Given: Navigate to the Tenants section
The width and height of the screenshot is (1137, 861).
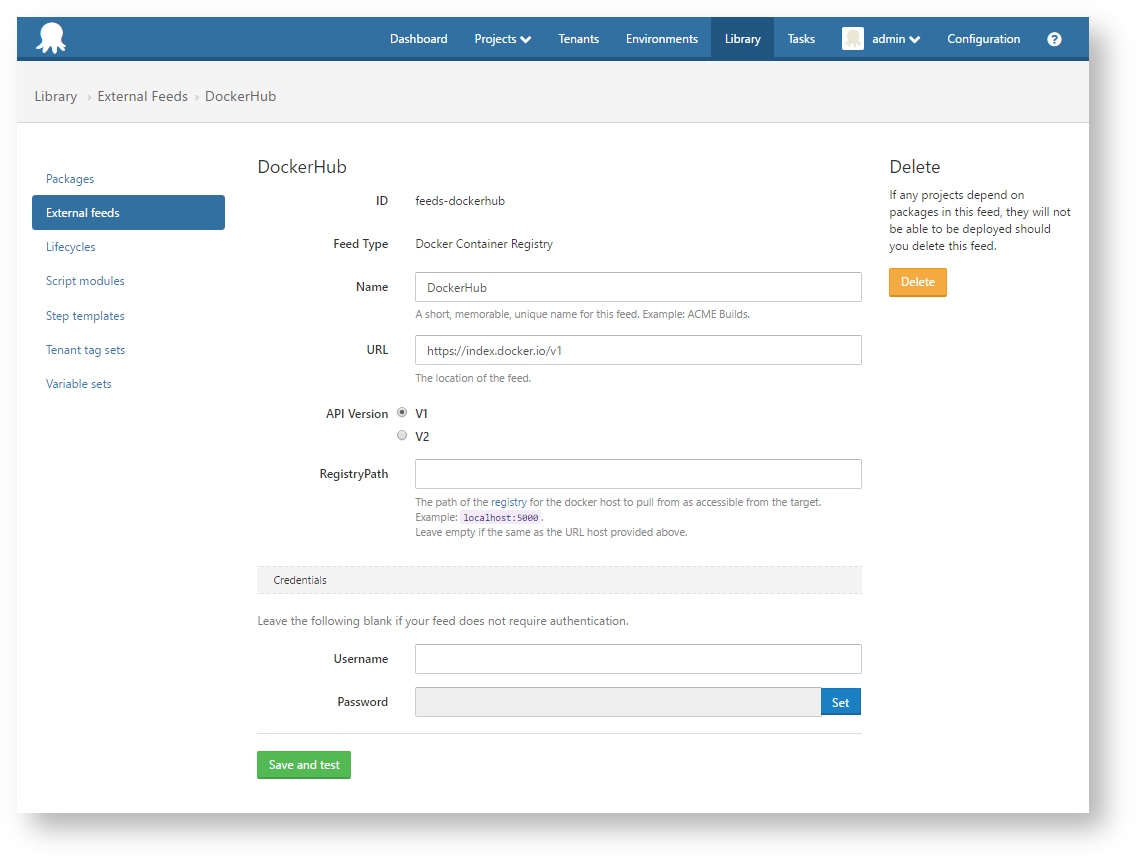Looking at the screenshot, I should click(x=578, y=38).
